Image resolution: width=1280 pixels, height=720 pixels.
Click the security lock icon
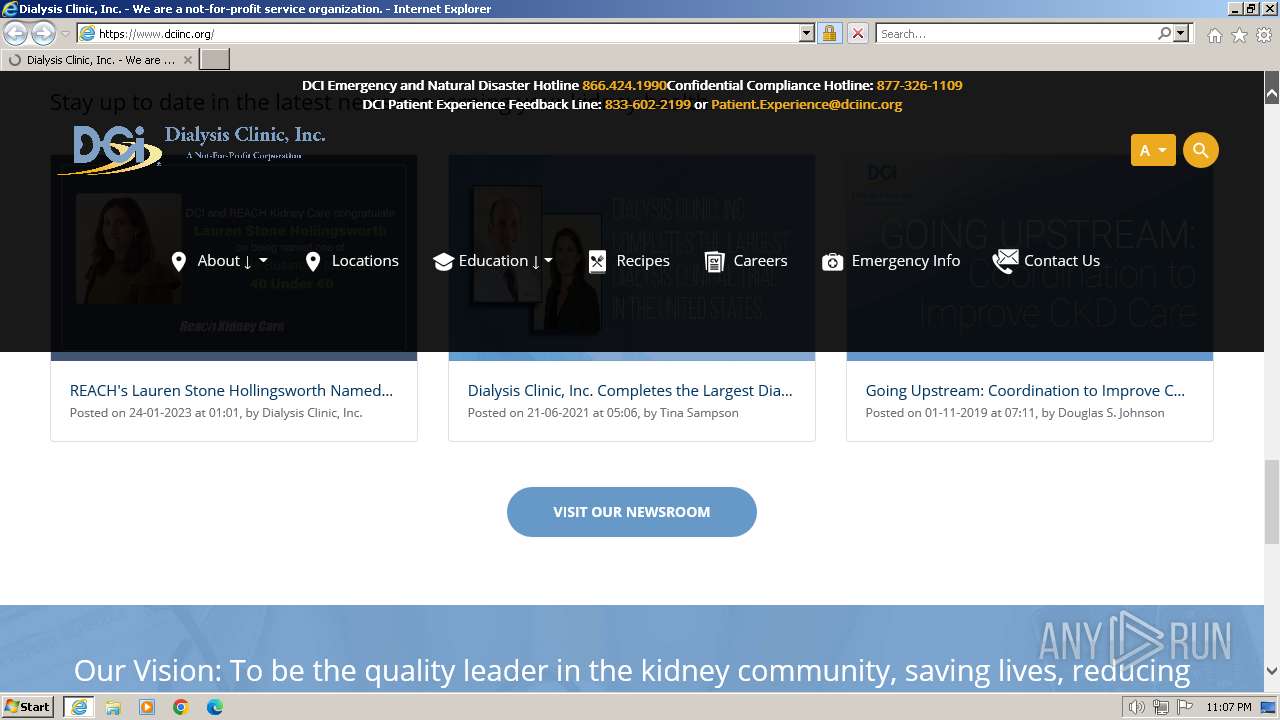(x=829, y=33)
